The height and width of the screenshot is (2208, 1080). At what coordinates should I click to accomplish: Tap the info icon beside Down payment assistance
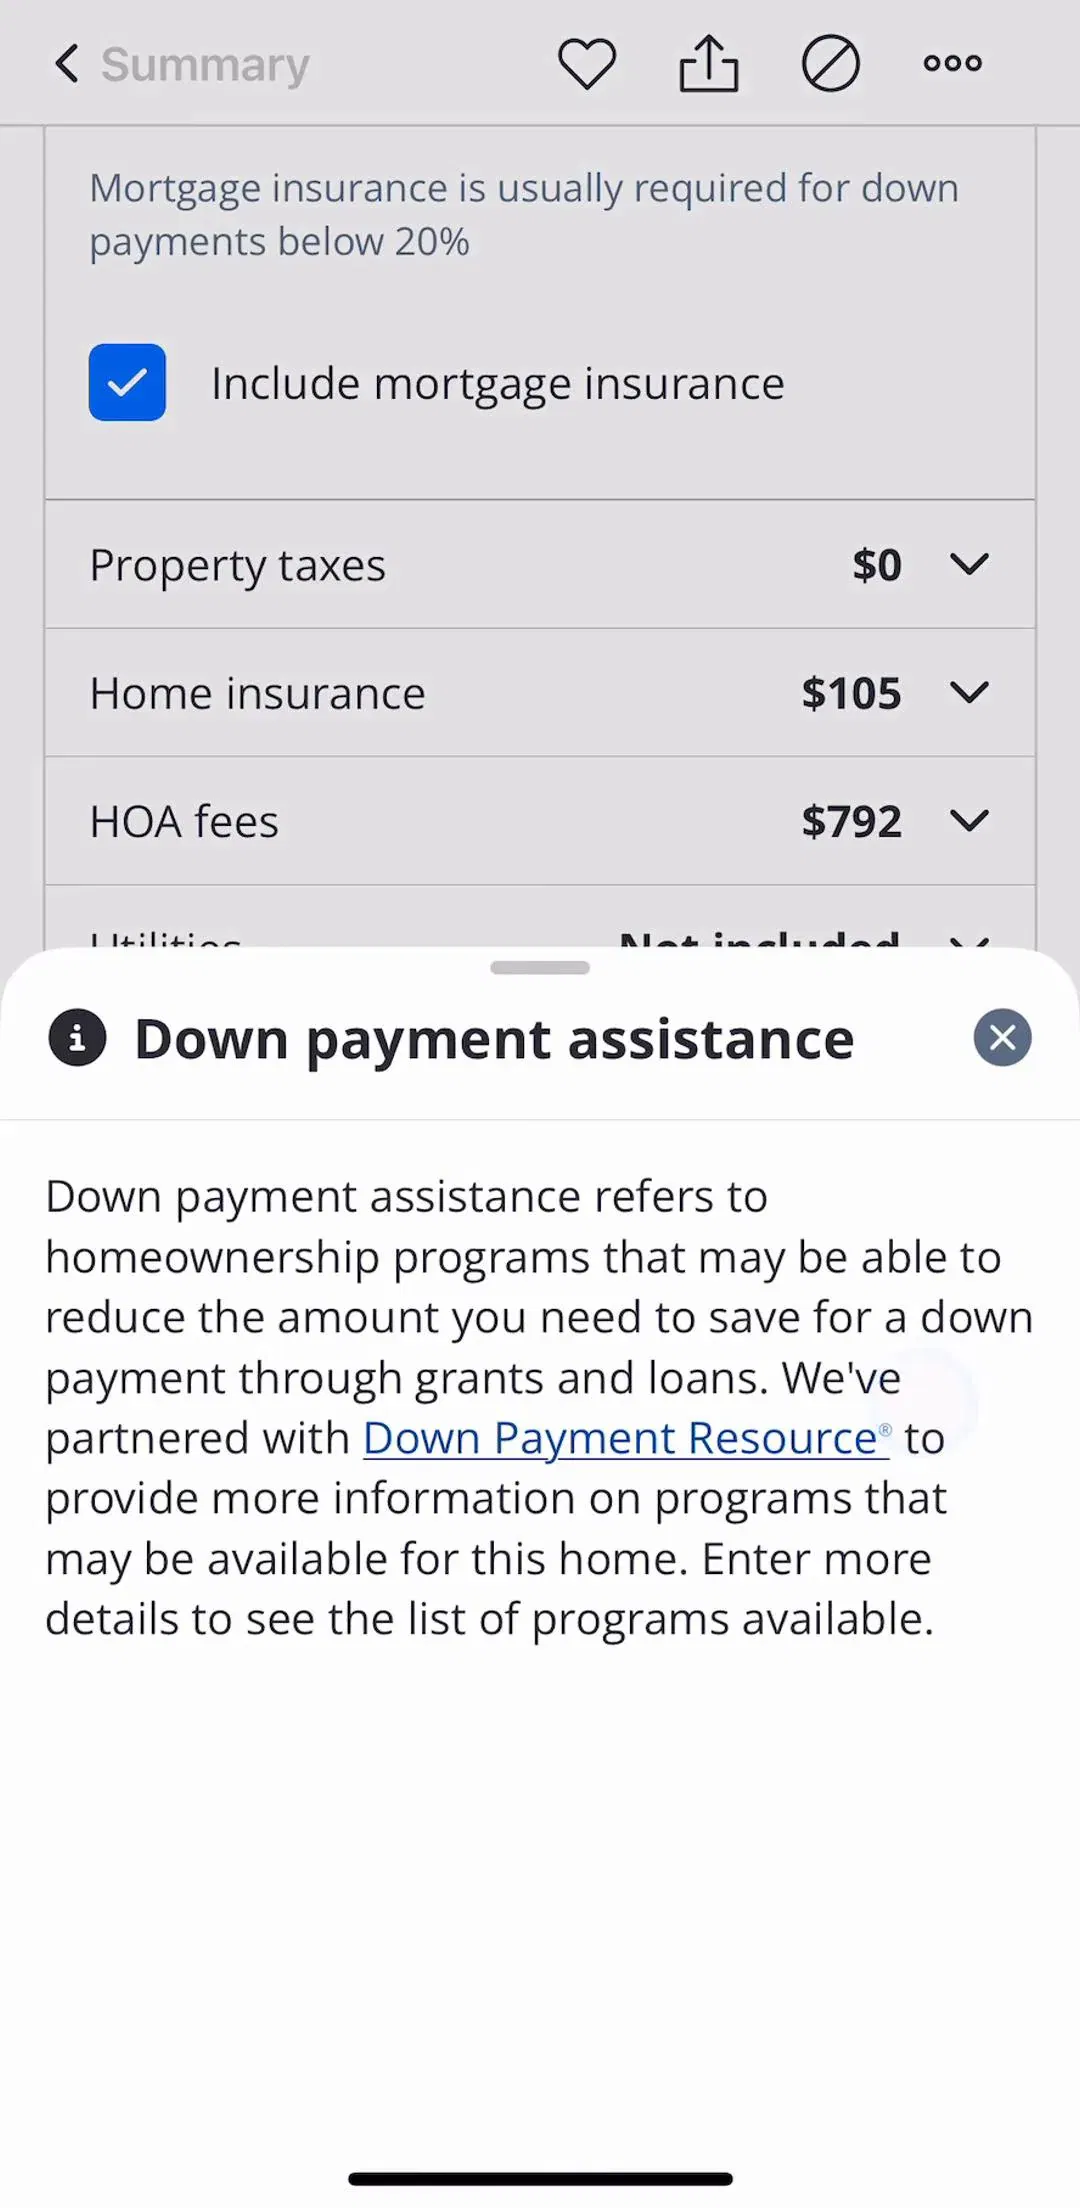click(77, 1038)
